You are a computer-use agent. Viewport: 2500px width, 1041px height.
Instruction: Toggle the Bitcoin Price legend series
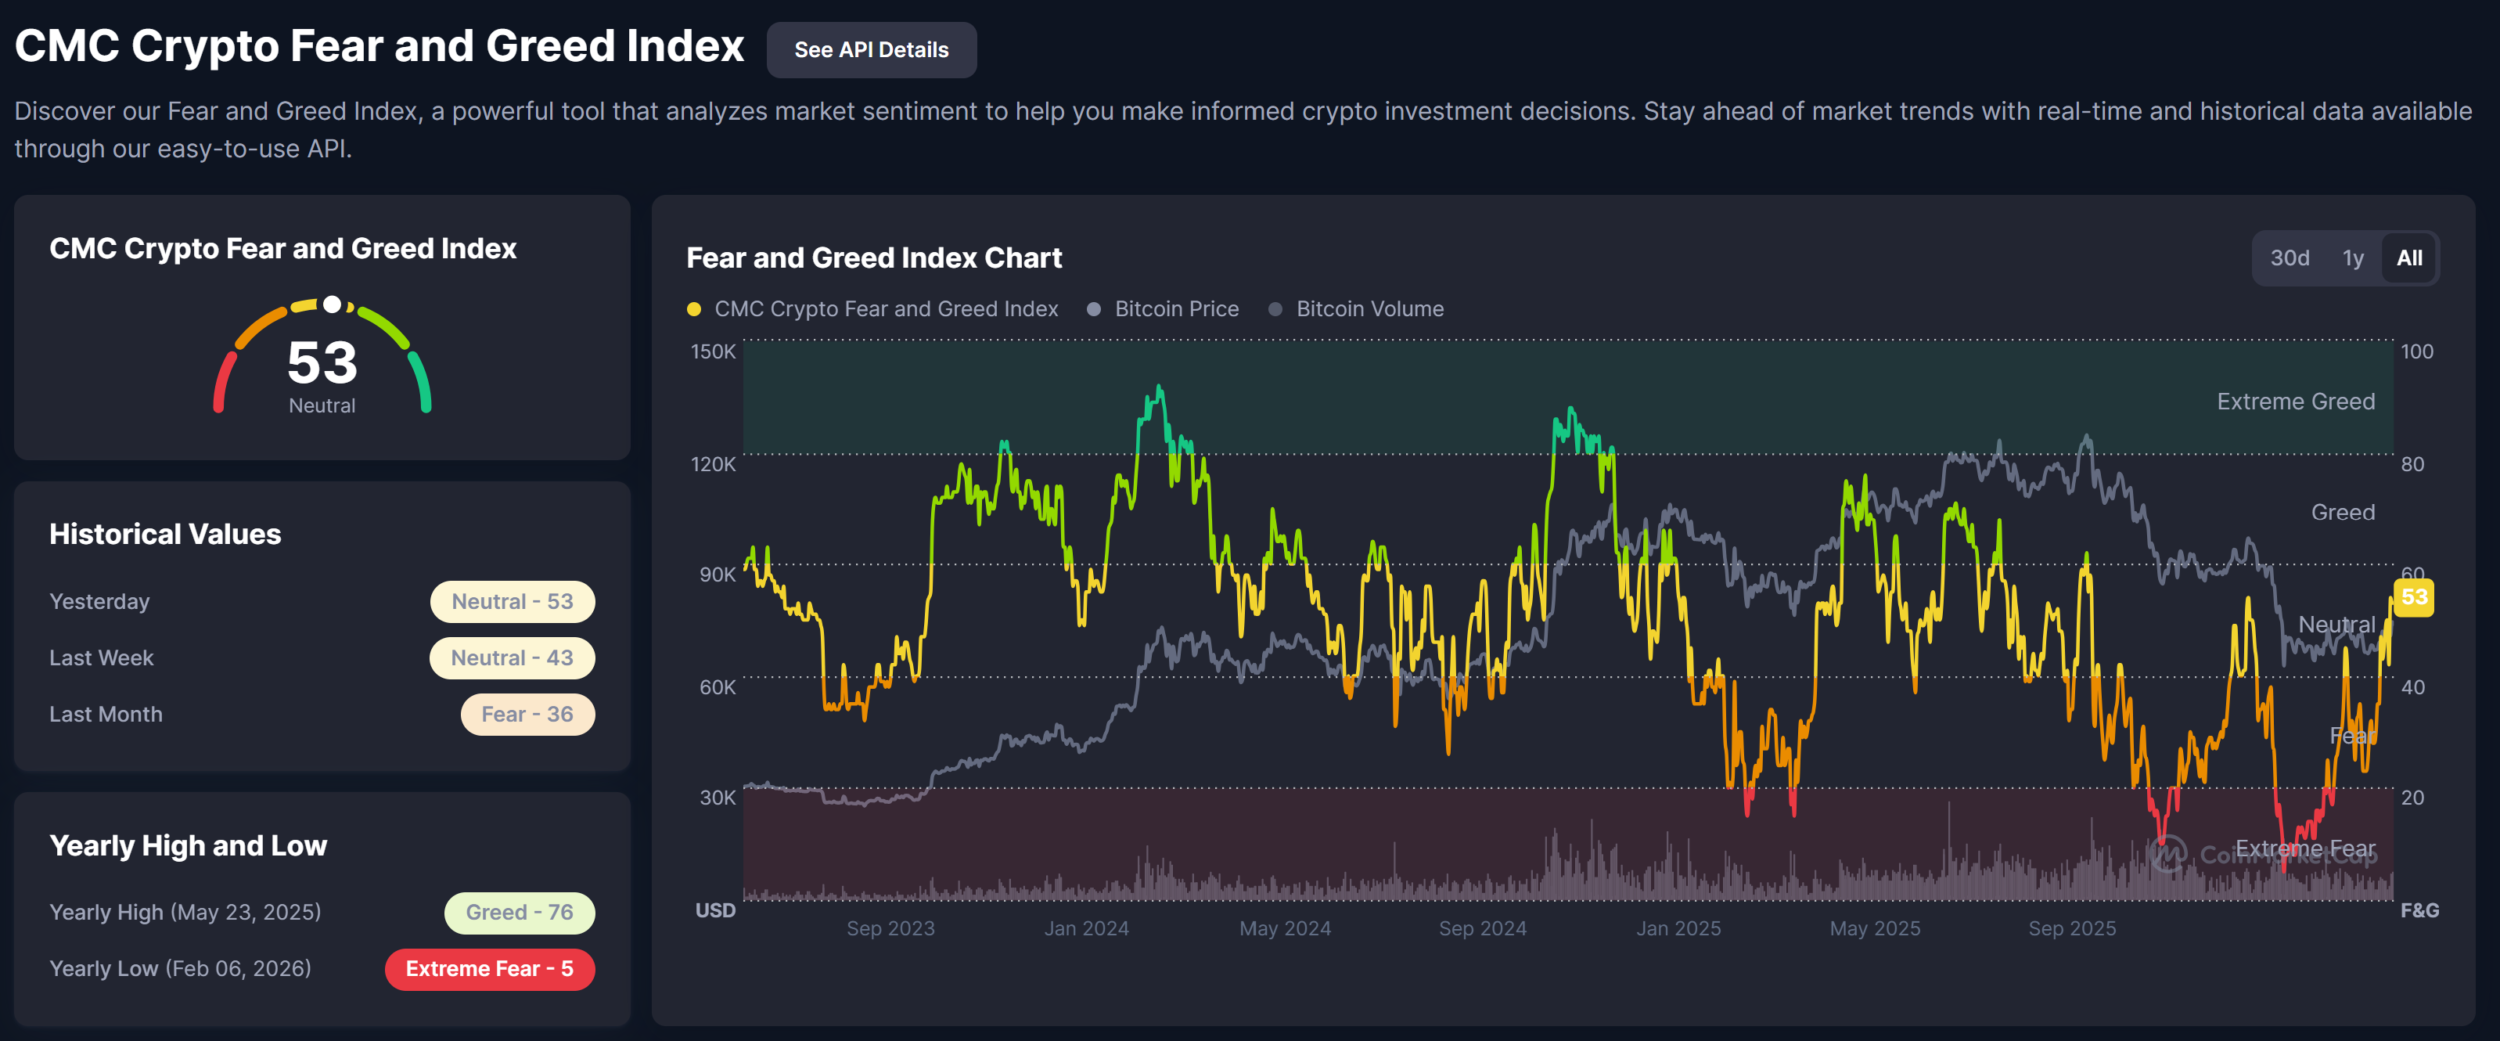point(1176,309)
